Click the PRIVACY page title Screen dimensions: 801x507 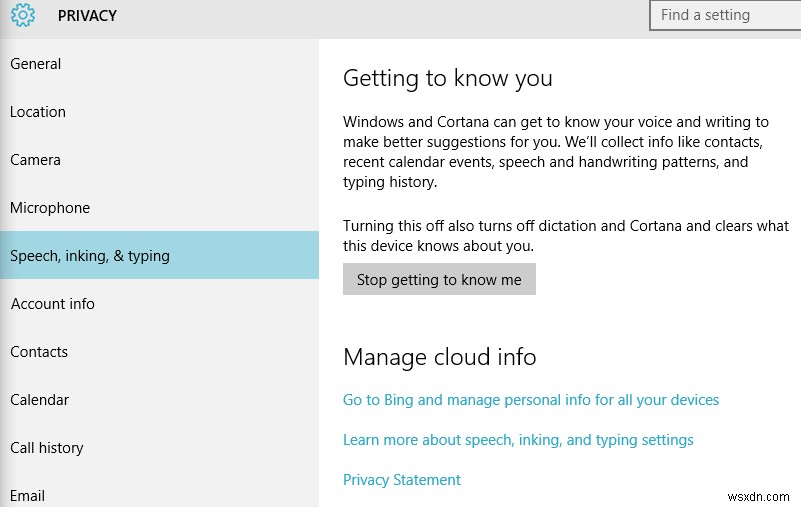[87, 16]
